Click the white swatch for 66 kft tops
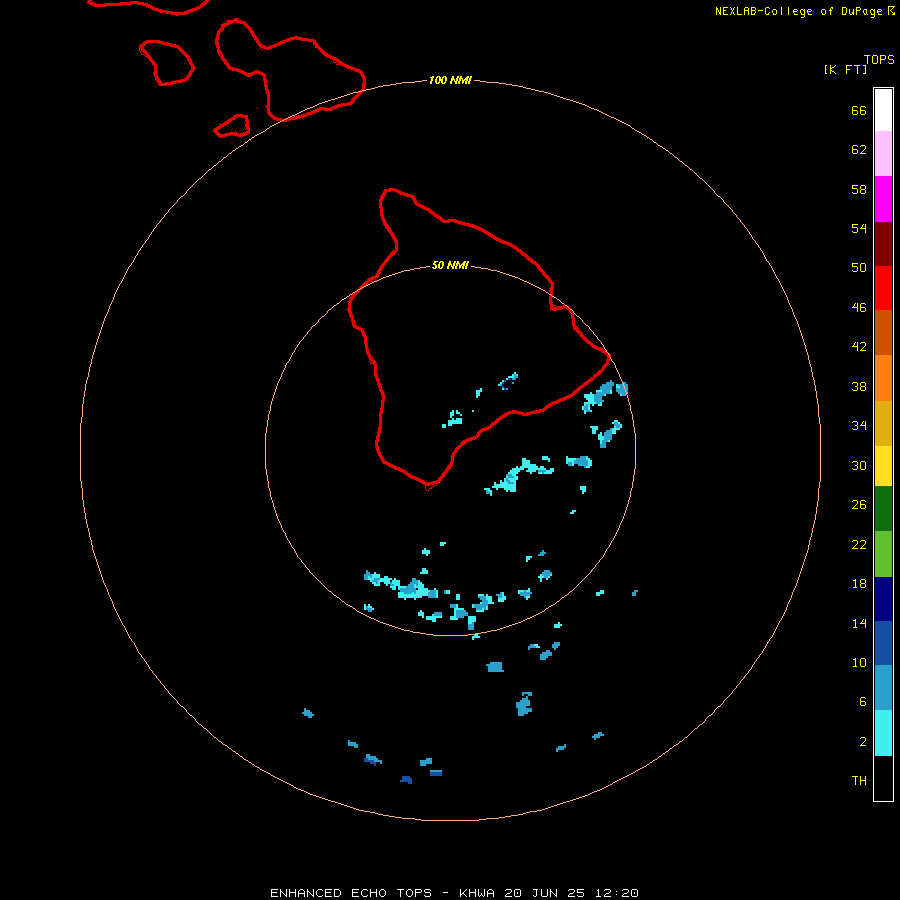This screenshot has height=900, width=900. click(883, 110)
